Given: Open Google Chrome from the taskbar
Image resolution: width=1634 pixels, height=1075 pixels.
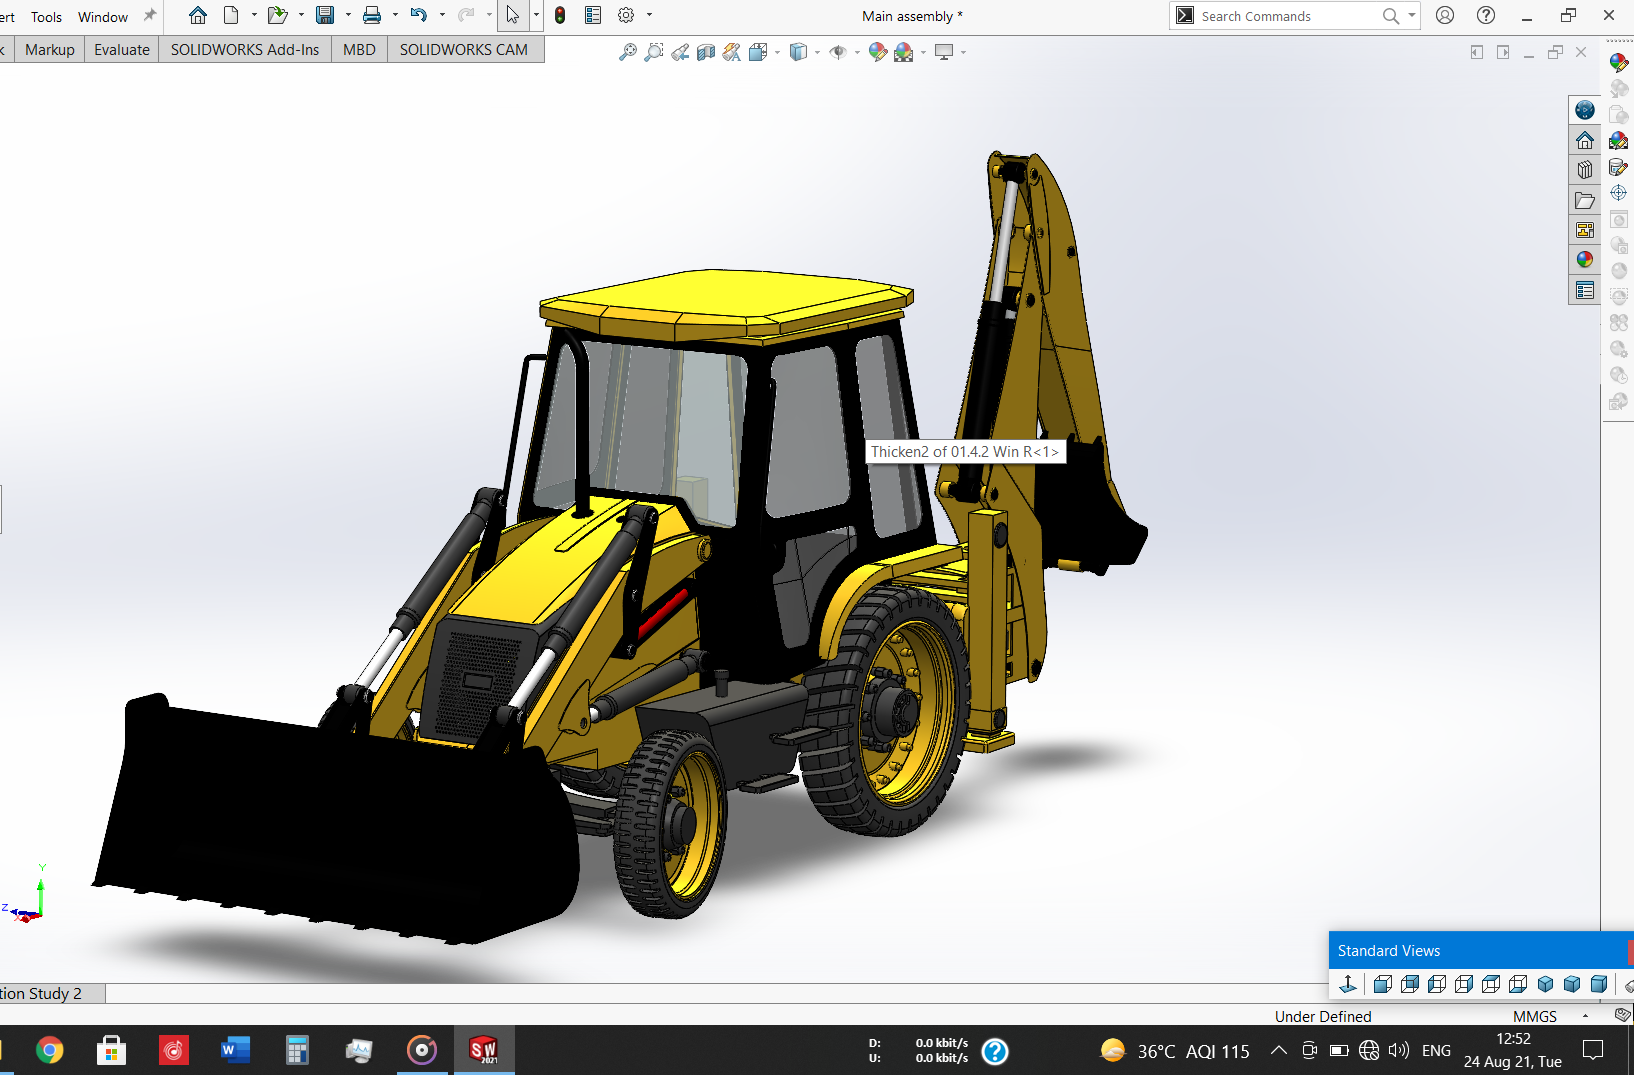Looking at the screenshot, I should [49, 1050].
